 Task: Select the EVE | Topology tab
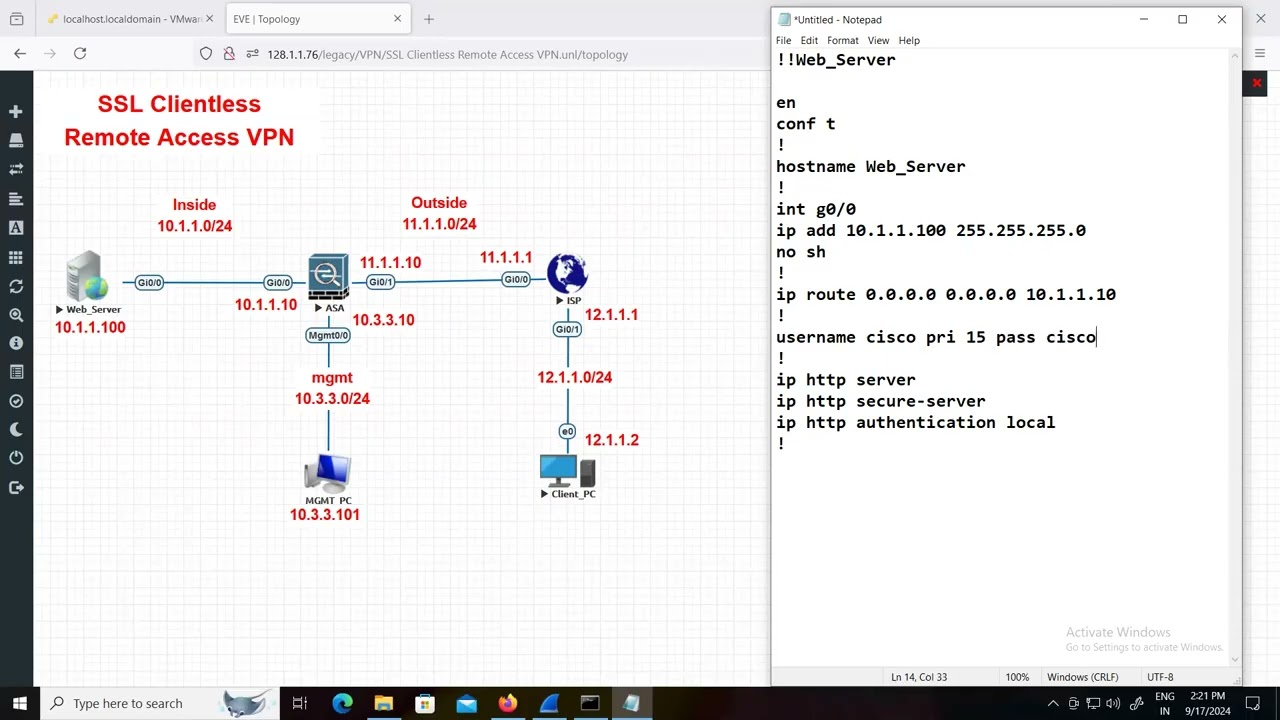point(308,19)
